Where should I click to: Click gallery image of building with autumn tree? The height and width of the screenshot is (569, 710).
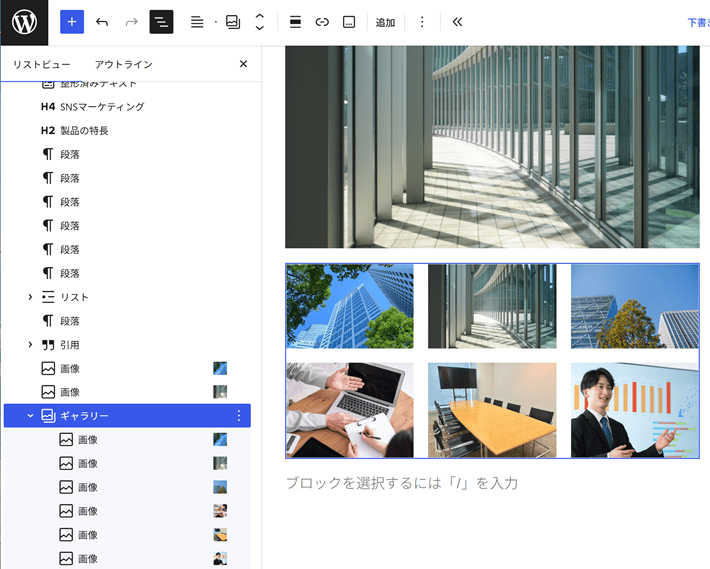click(x=635, y=306)
